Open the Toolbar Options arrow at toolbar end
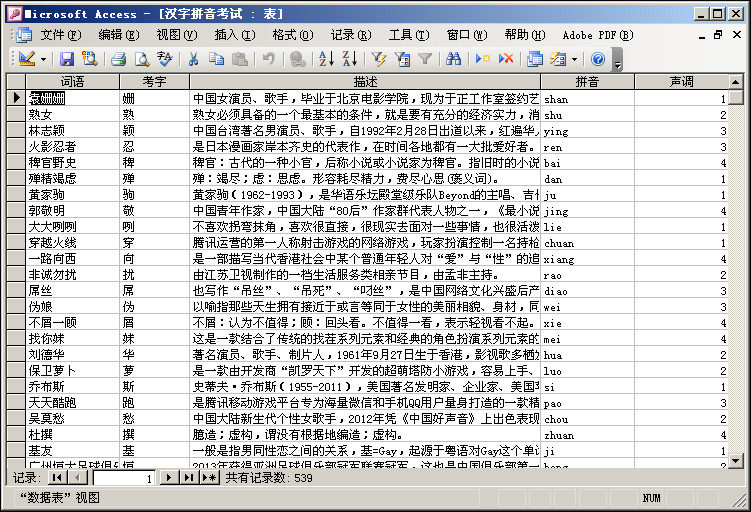This screenshot has height=512, width=751. tap(617, 59)
